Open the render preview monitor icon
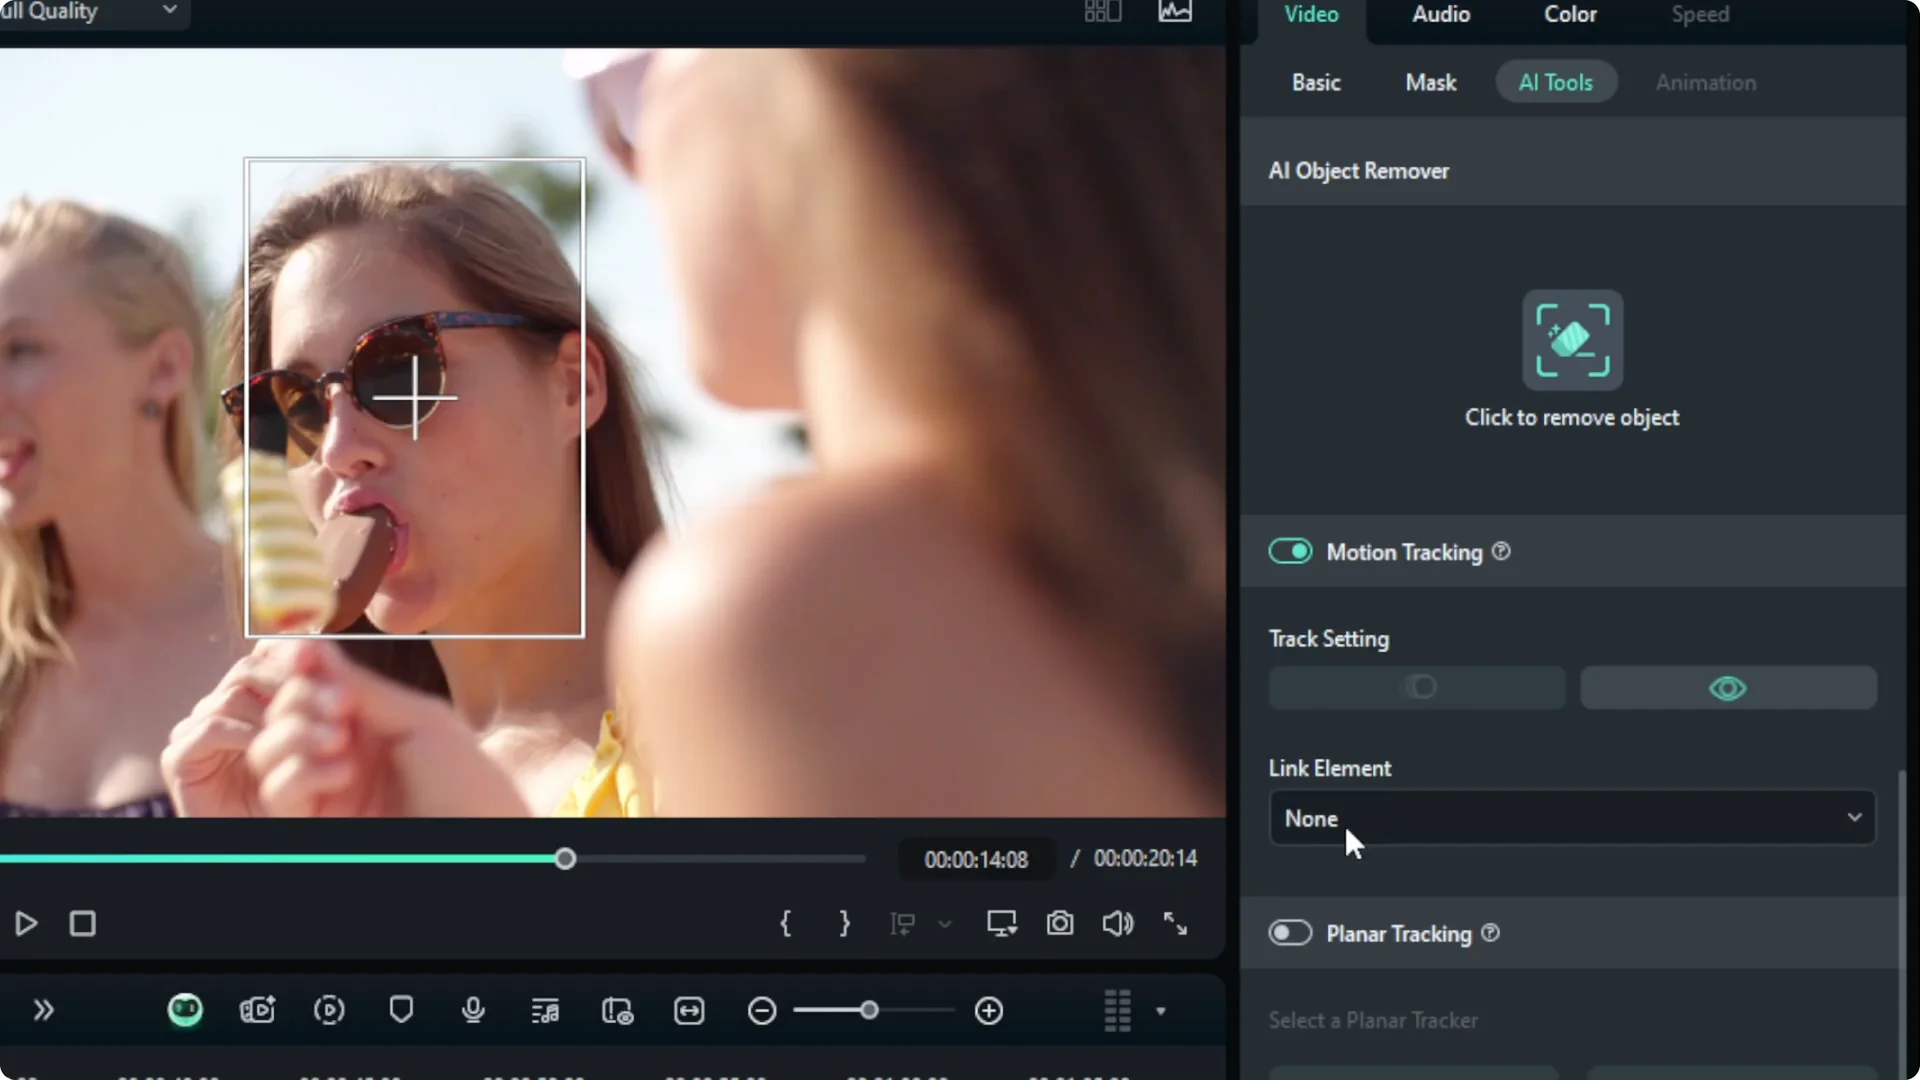Image resolution: width=1920 pixels, height=1080 pixels. (1001, 923)
